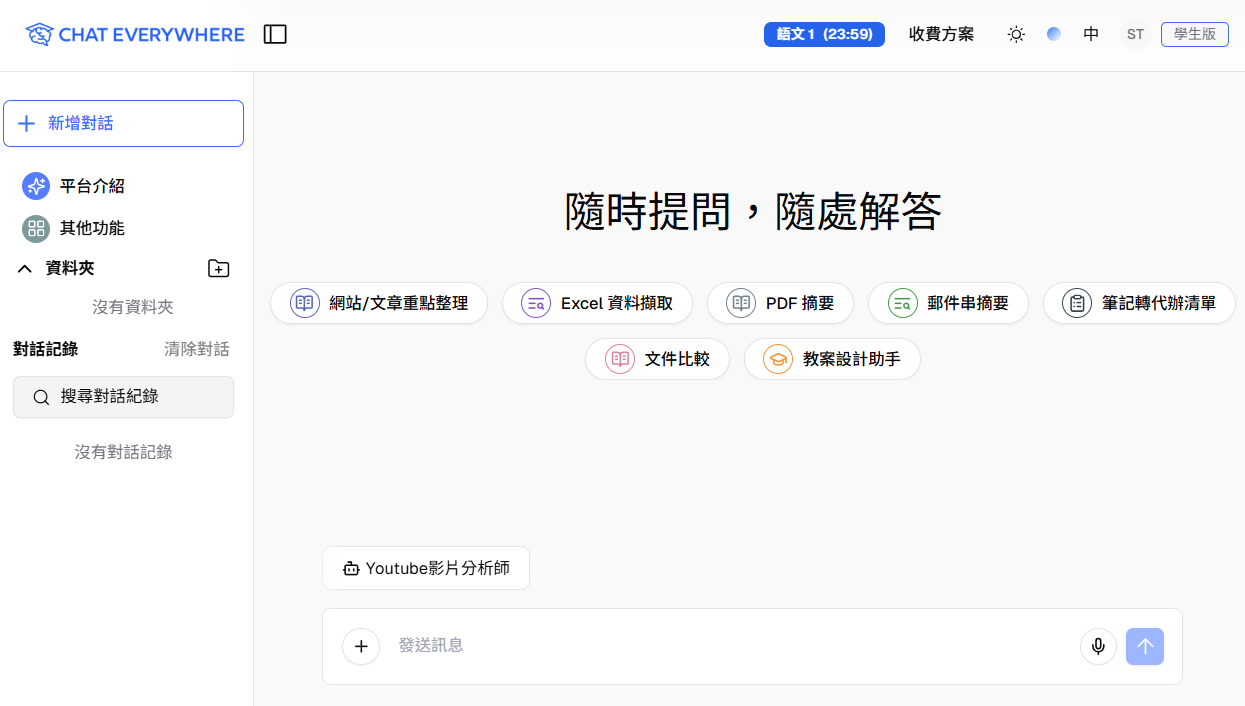Collapse the 資料夾 section chevron
This screenshot has width=1245, height=706.
(25, 268)
